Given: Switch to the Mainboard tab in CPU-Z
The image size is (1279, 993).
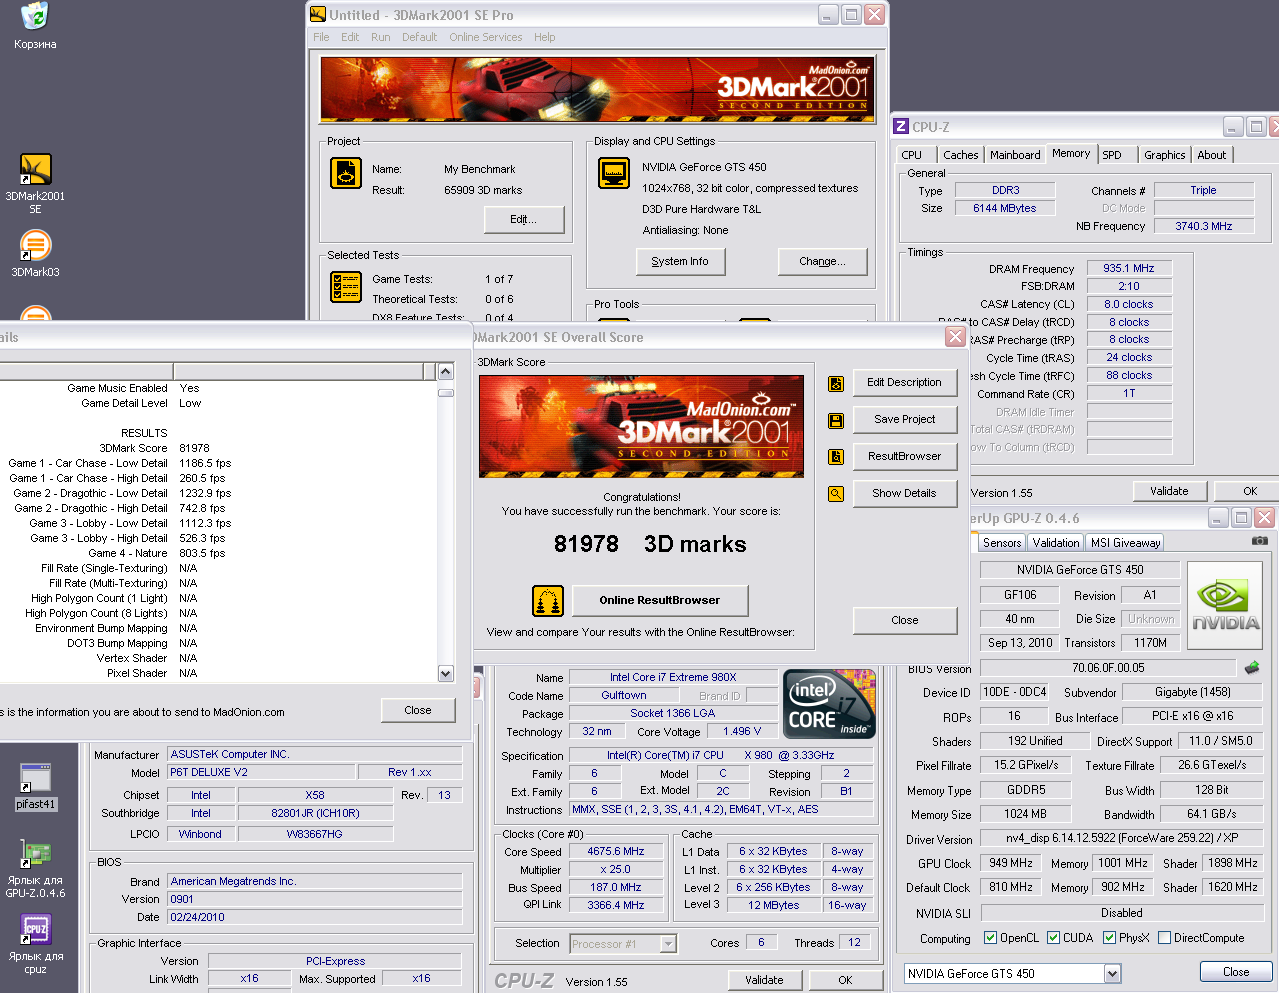Looking at the screenshot, I should [x=1015, y=155].
